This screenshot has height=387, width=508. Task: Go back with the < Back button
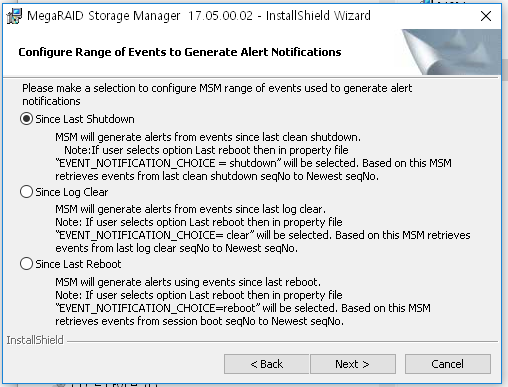pyautogui.click(x=266, y=364)
